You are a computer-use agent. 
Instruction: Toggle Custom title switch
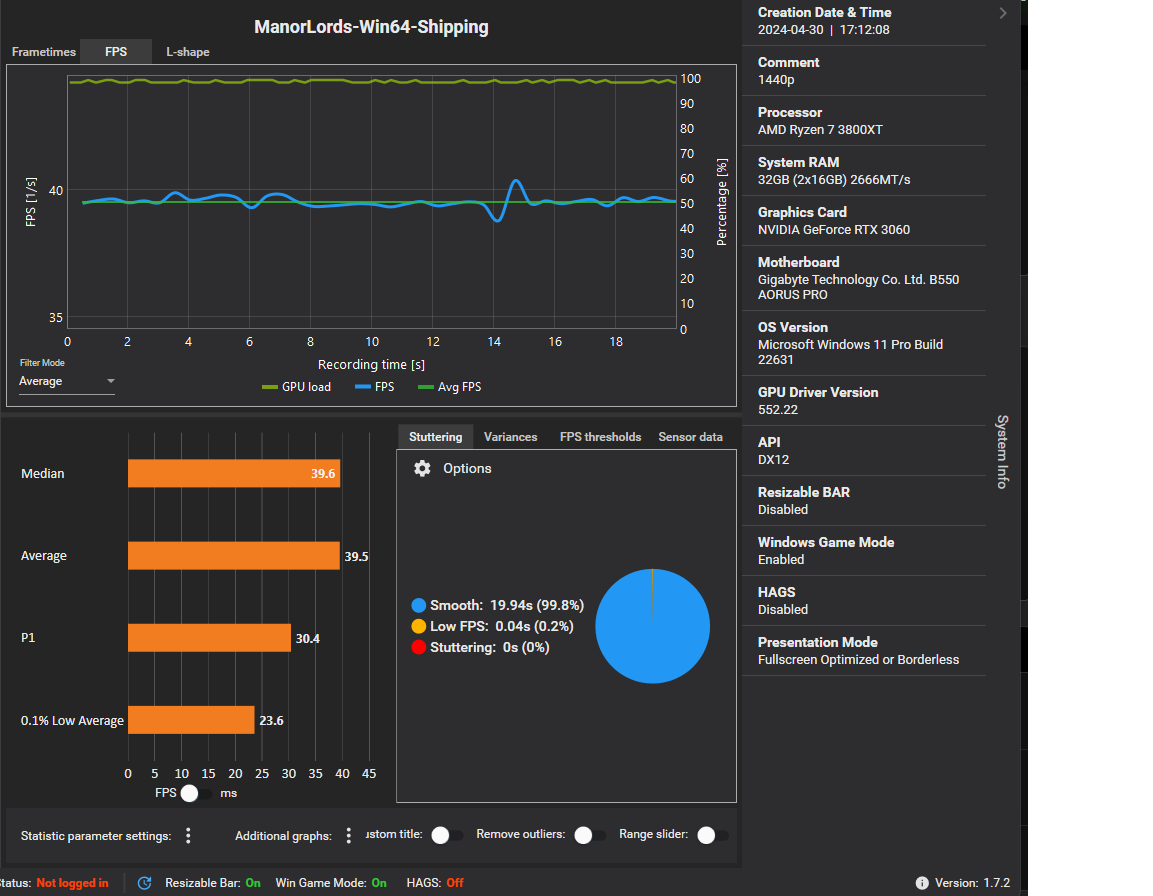coord(447,835)
